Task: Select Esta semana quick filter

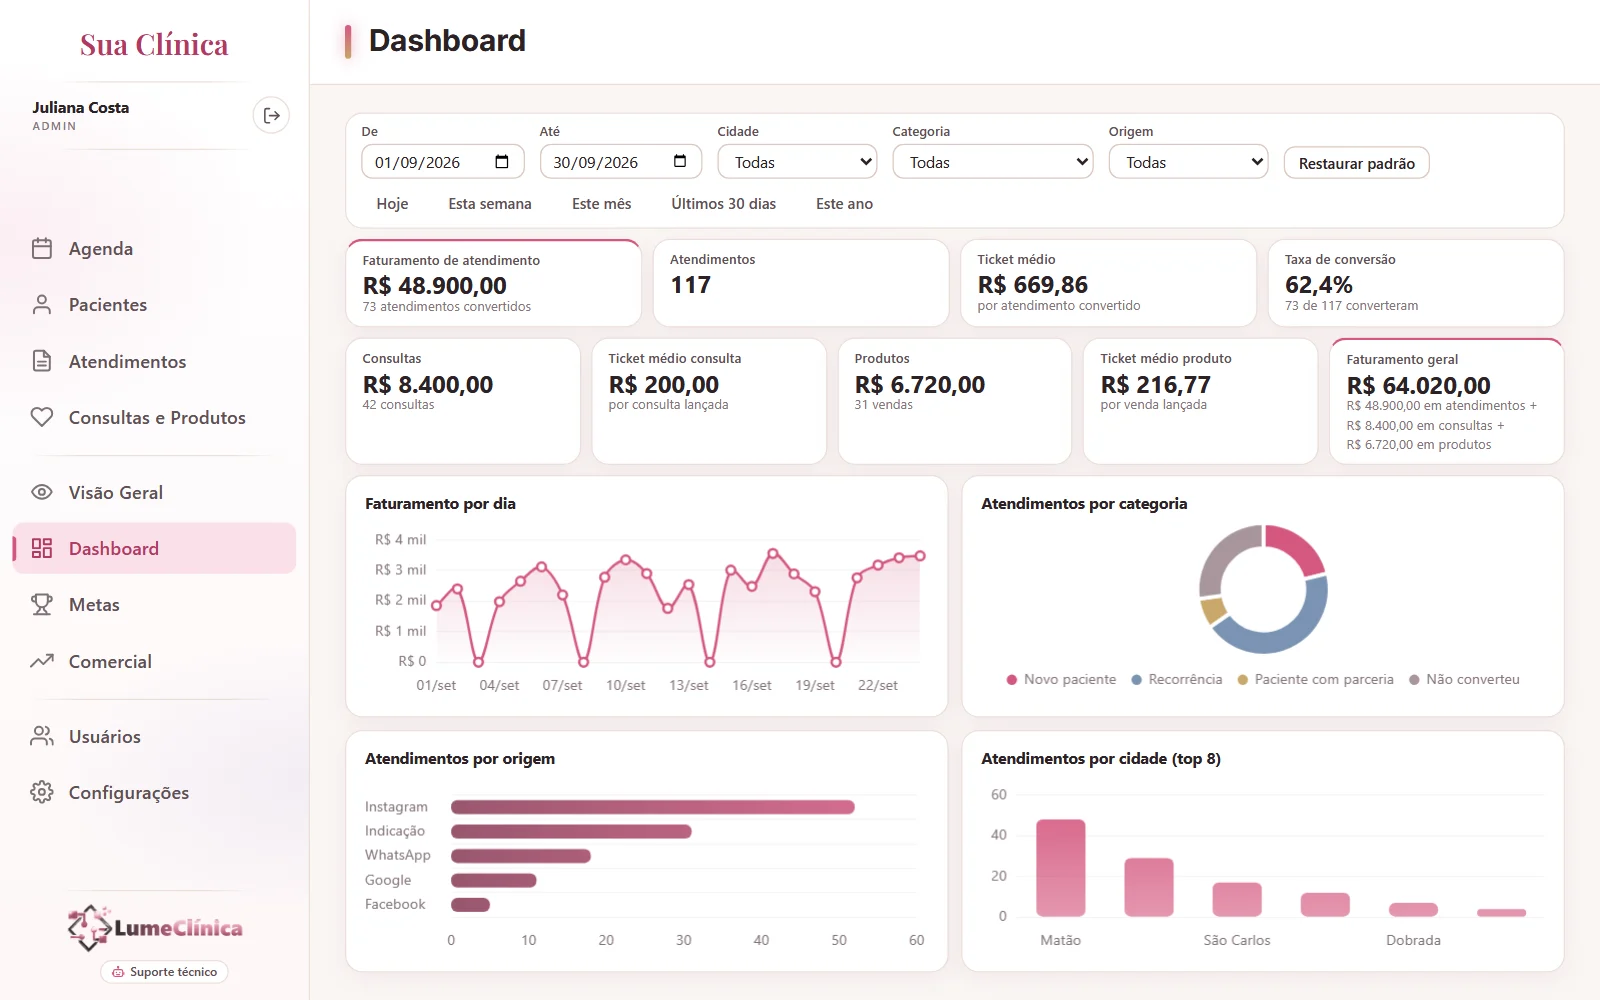Action: 490,204
